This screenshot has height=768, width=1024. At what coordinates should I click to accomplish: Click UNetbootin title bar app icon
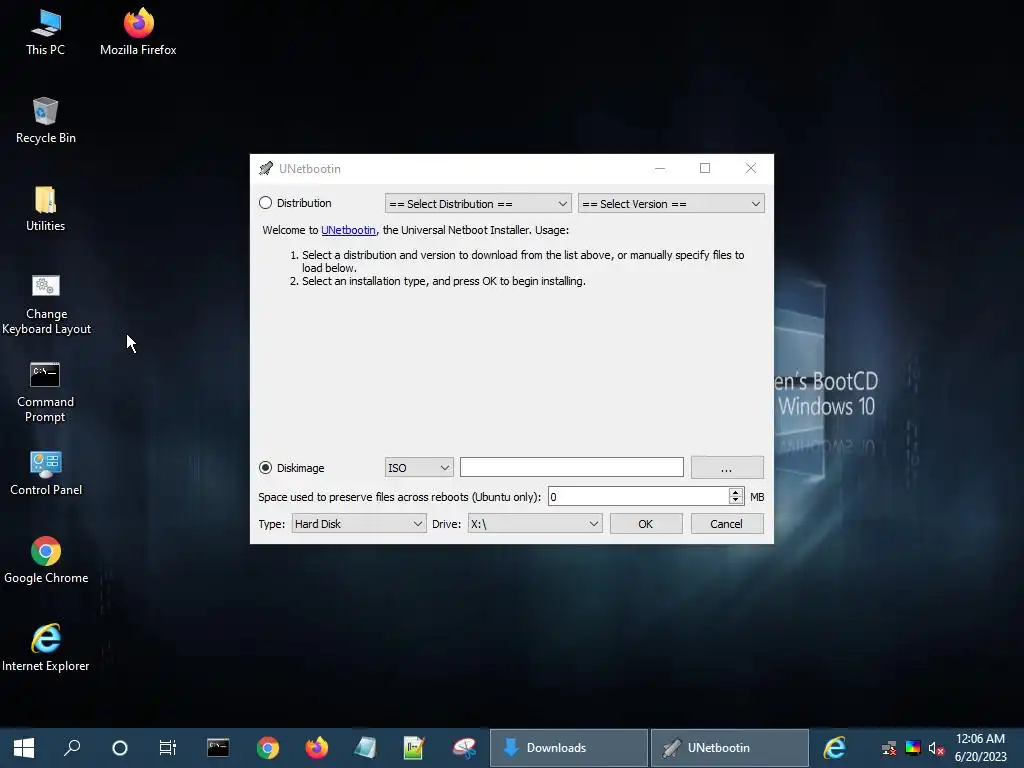pos(266,168)
